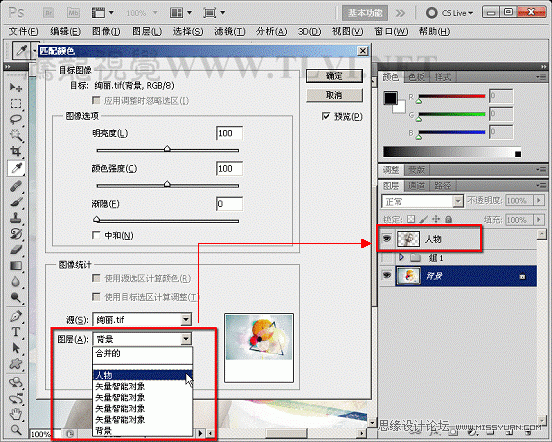Select the 3D Rotate tool

pyautogui.click(x=15, y=382)
